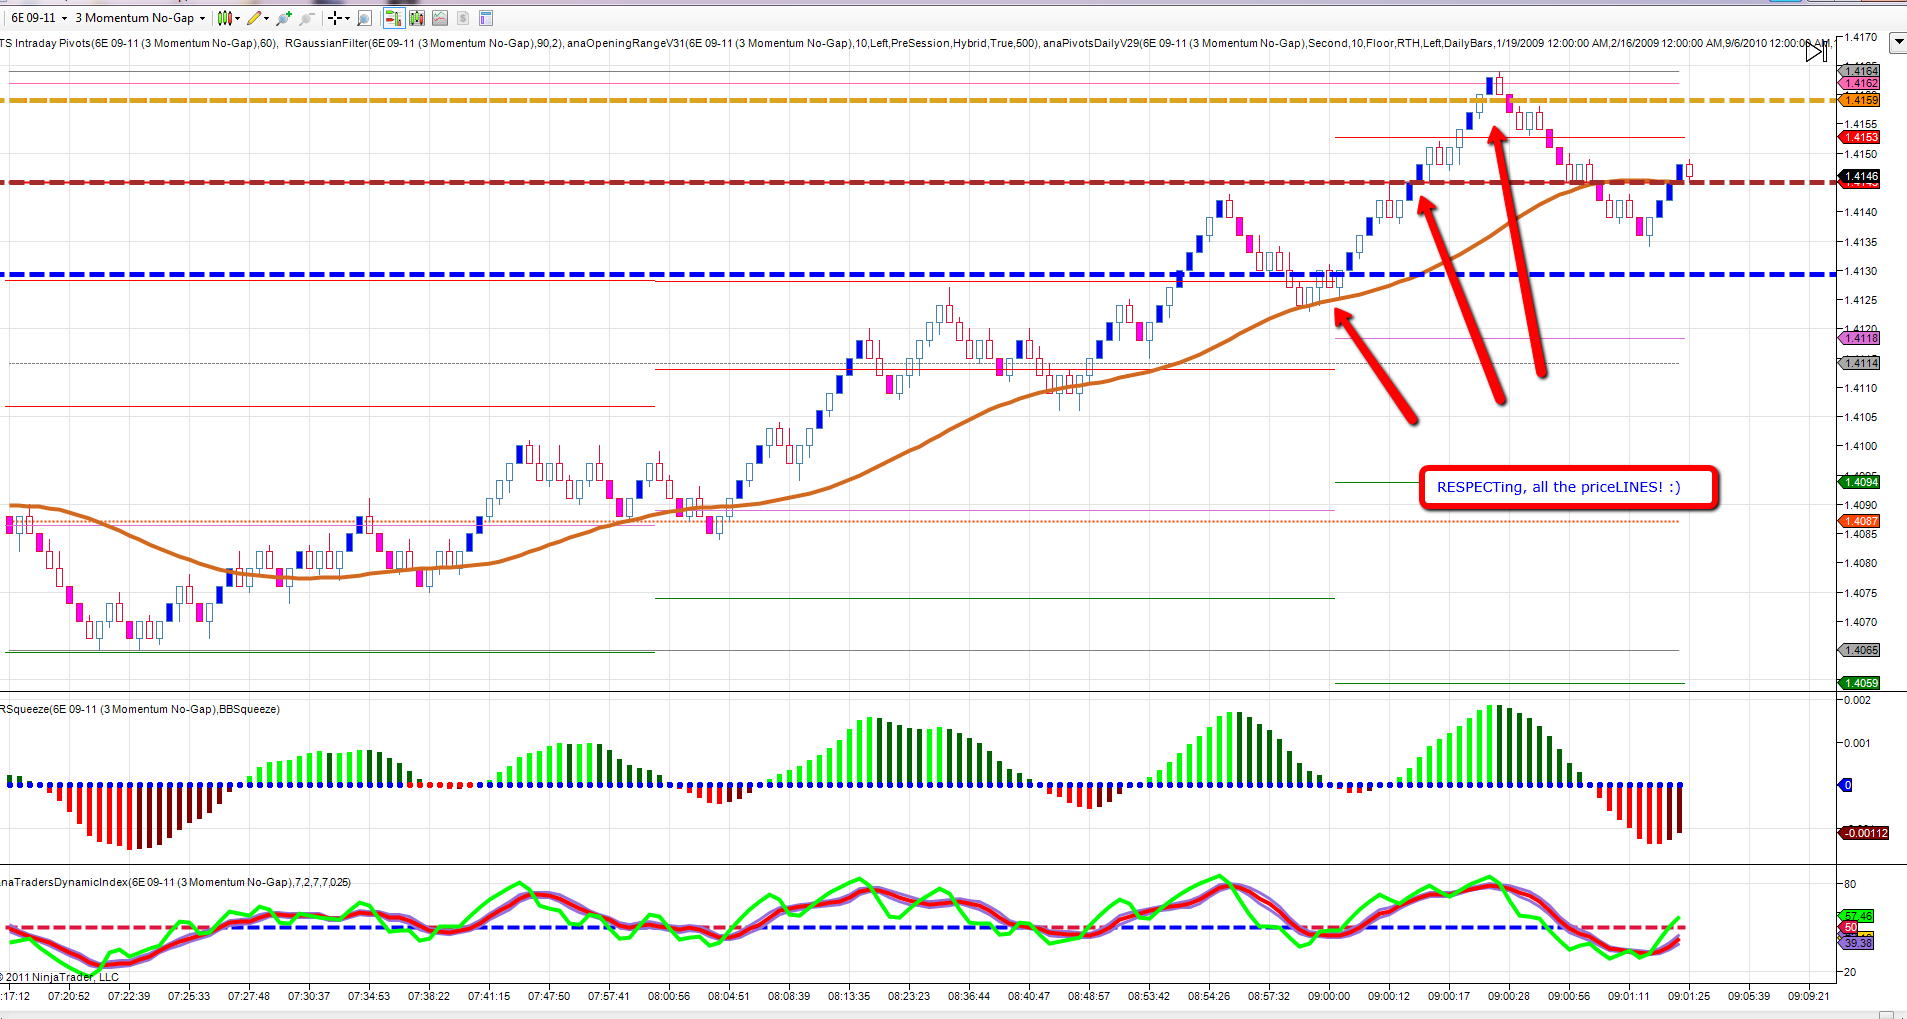Toggle the Chart Trader icon
Viewport: 1907px width, 1019px height.
pyautogui.click(x=393, y=18)
